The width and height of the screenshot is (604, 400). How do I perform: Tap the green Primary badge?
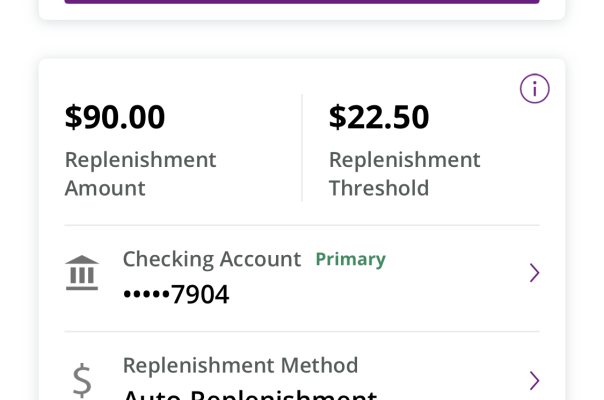(351, 259)
